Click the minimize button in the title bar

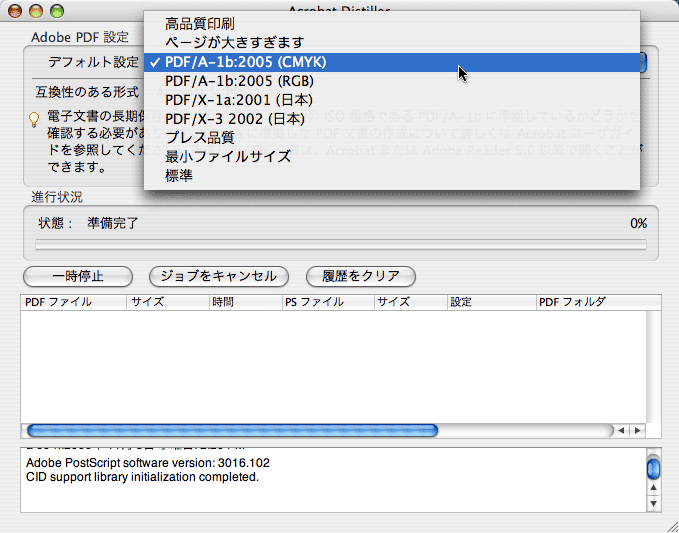tap(36, 11)
